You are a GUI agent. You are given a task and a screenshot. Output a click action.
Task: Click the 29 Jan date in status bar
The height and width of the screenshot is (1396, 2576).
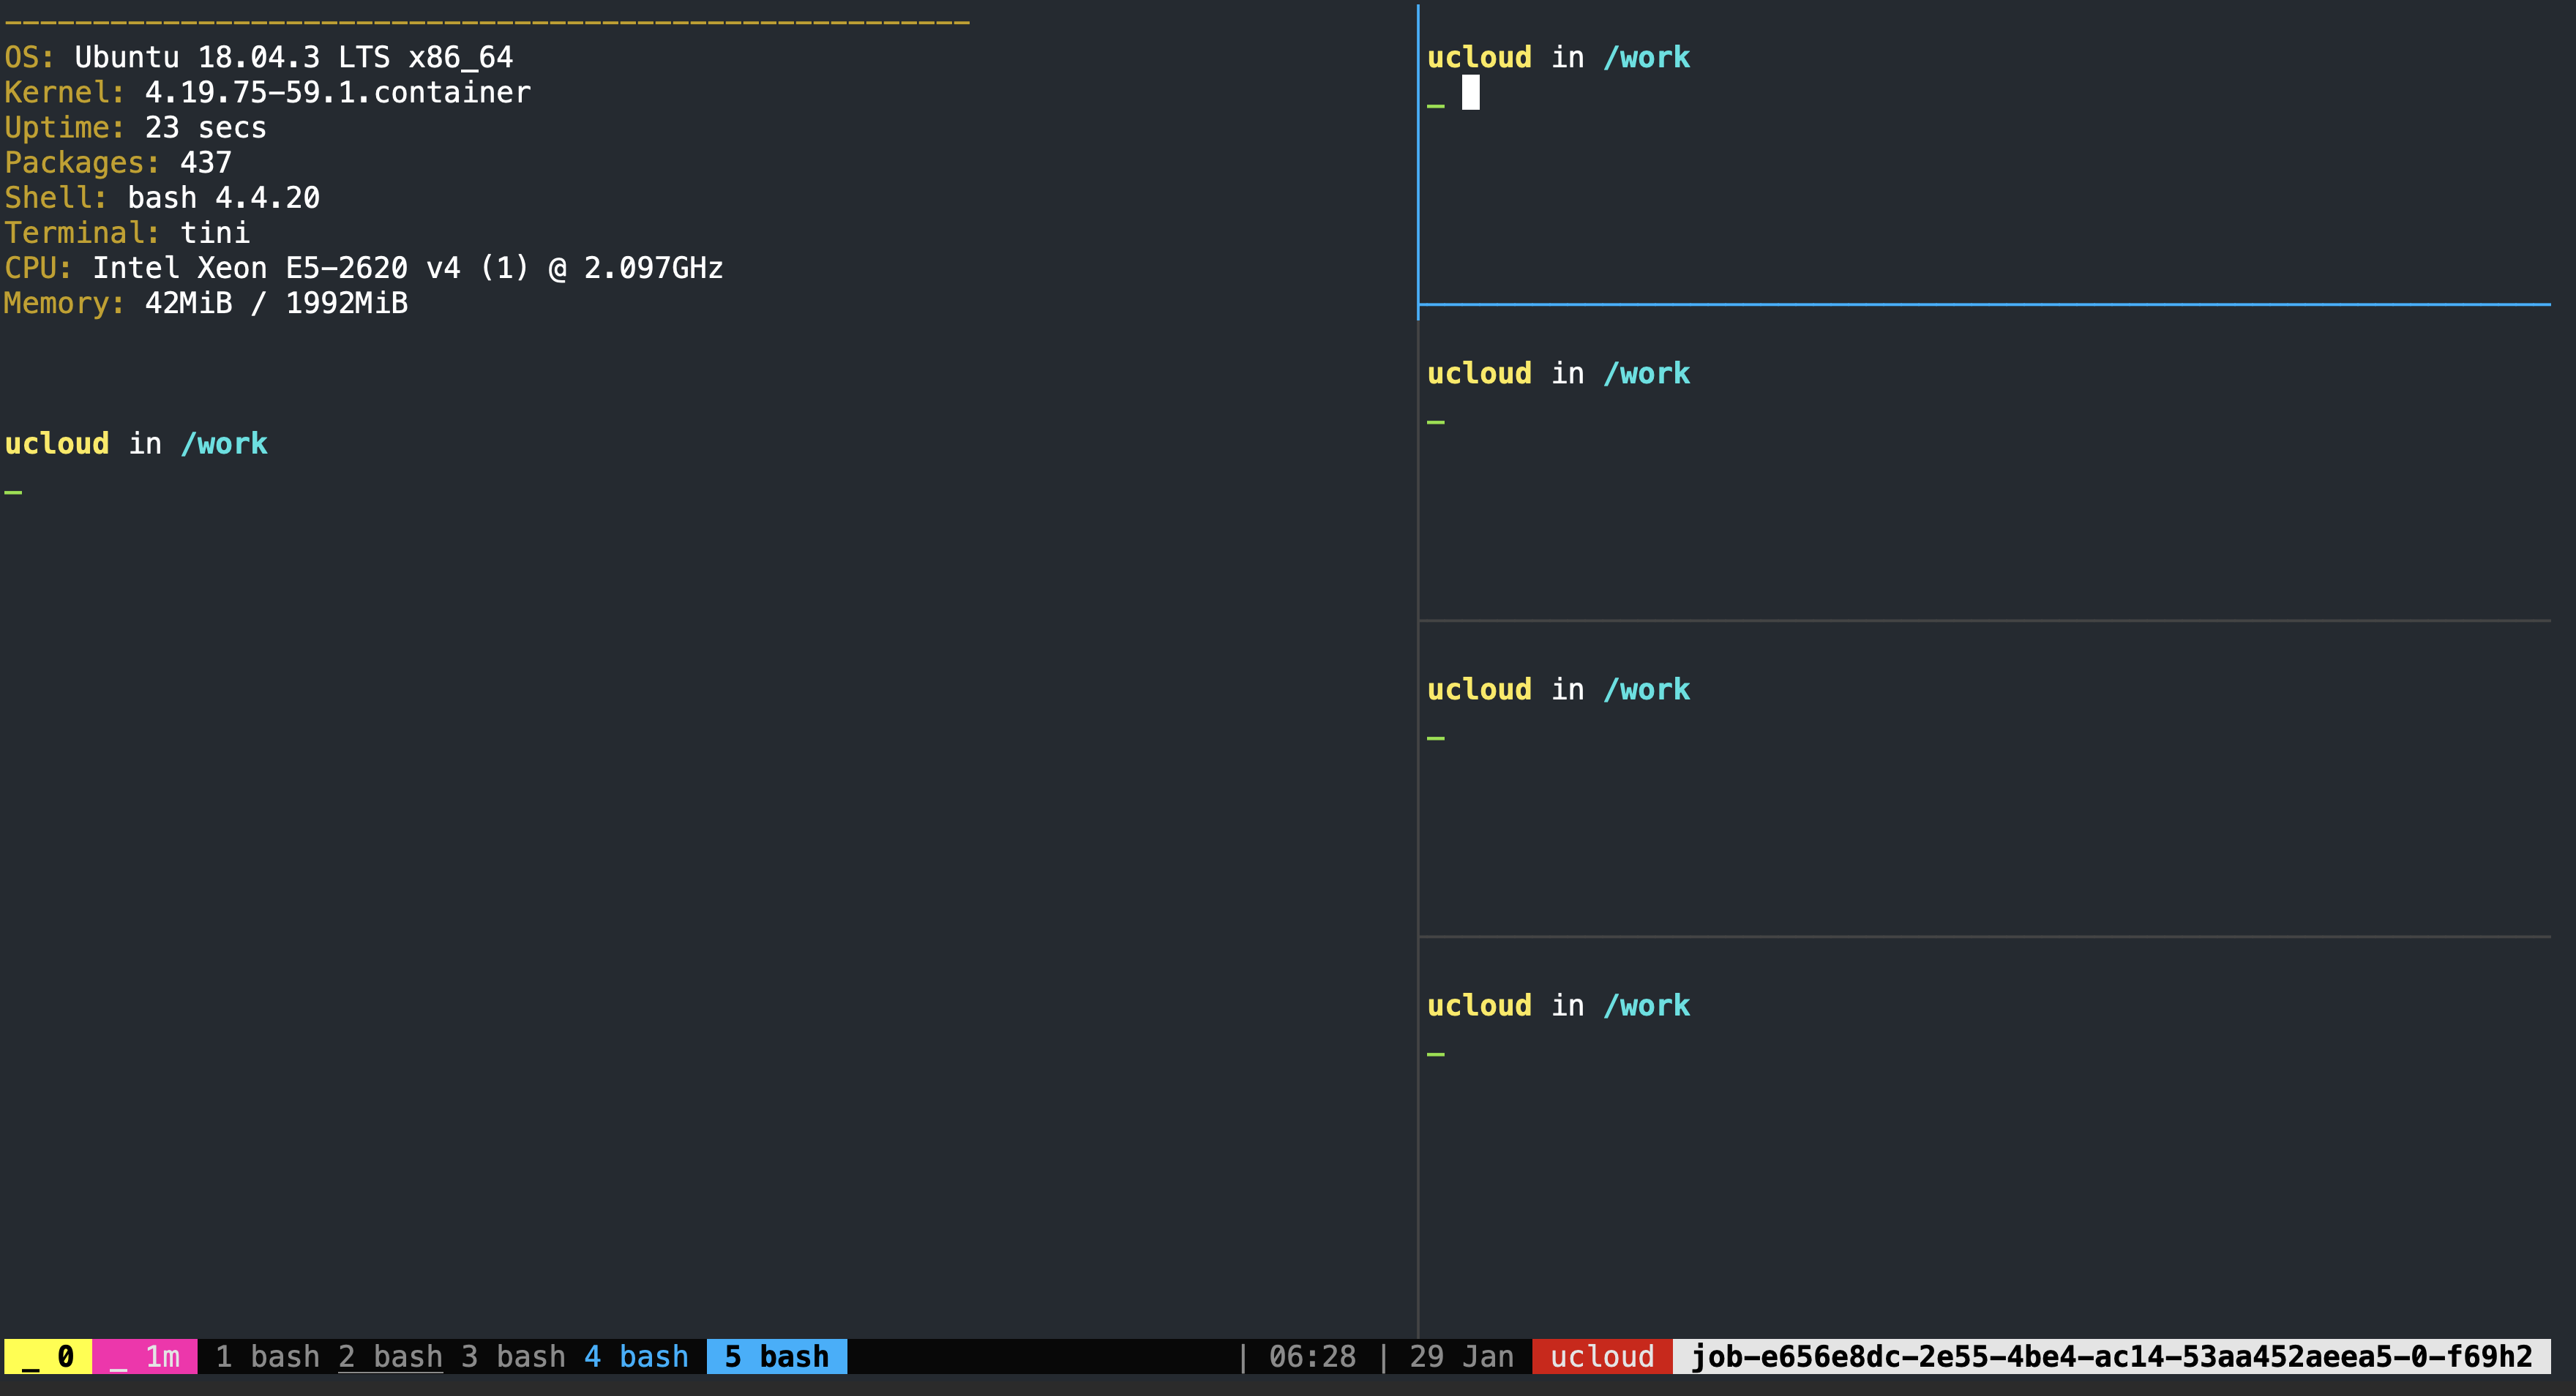(x=1461, y=1356)
